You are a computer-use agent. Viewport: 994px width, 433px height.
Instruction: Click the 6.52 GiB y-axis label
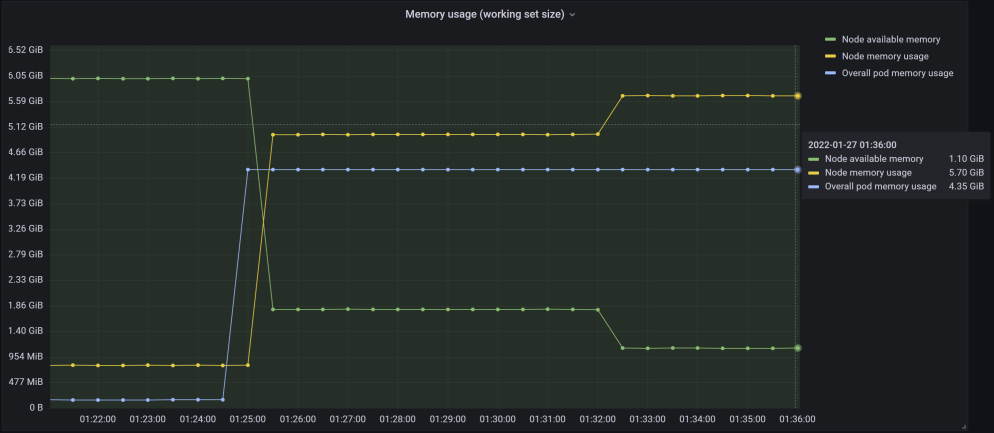point(25,50)
